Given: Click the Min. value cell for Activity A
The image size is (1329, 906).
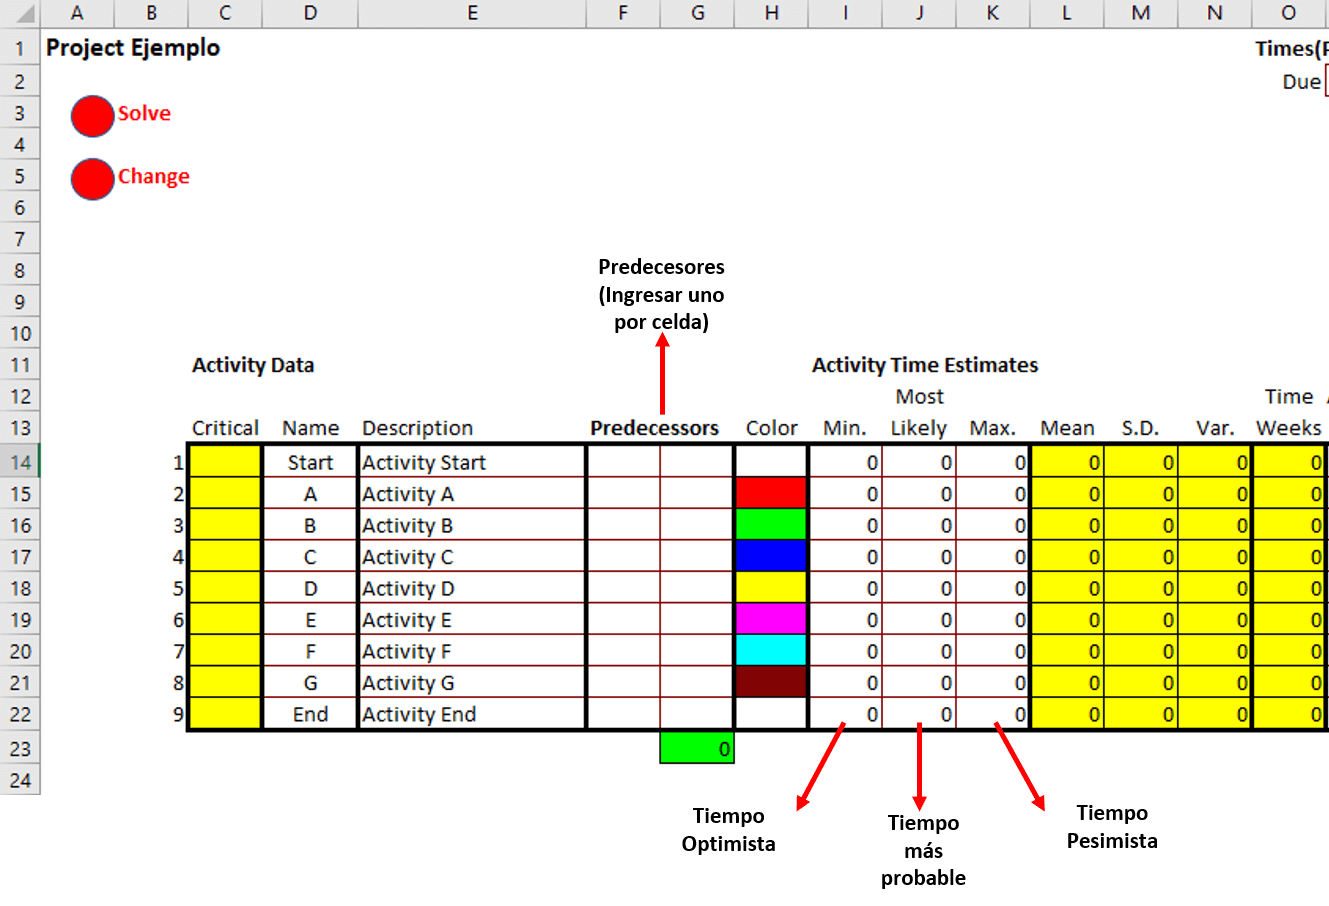Looking at the screenshot, I should (x=845, y=493).
